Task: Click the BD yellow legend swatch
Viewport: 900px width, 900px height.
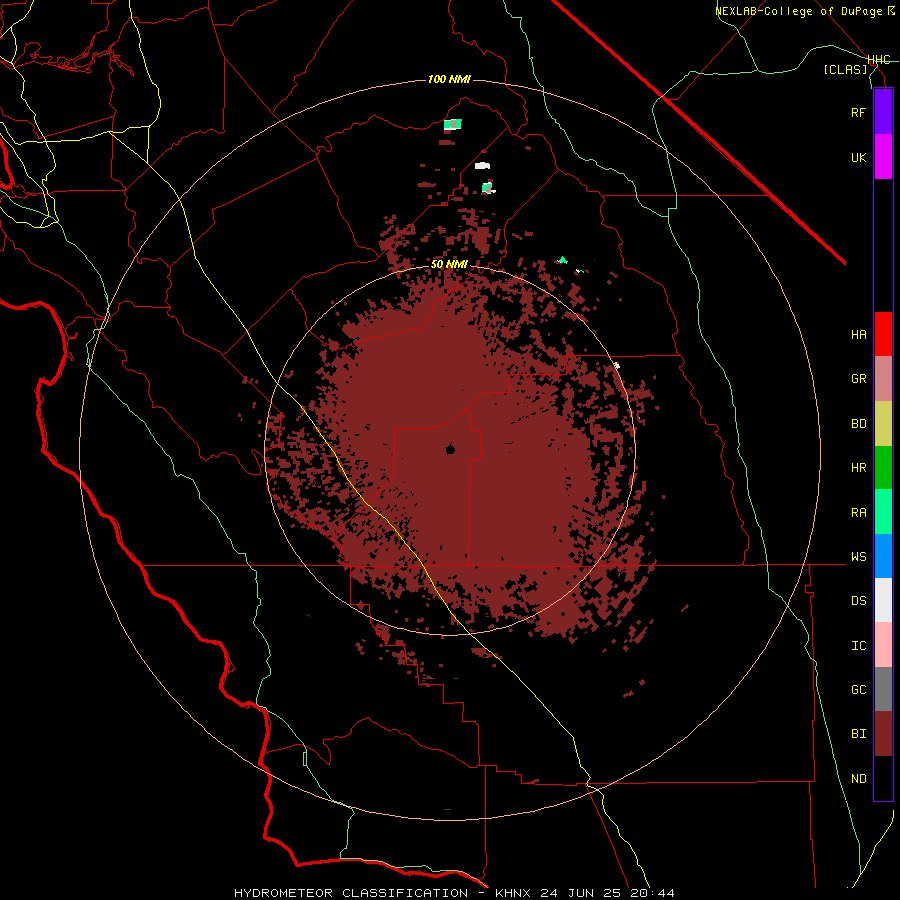Action: pyautogui.click(x=883, y=424)
